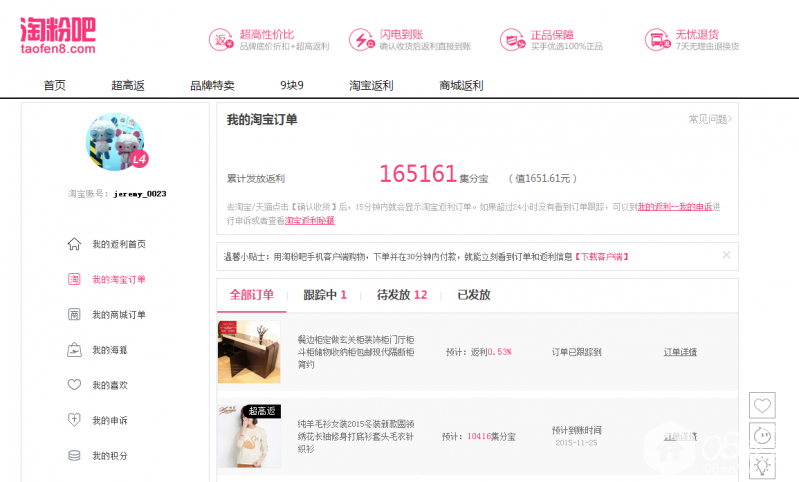The width and height of the screenshot is (799, 482).
Task: Switch to the 待发放 orders tab
Action: pos(401,295)
